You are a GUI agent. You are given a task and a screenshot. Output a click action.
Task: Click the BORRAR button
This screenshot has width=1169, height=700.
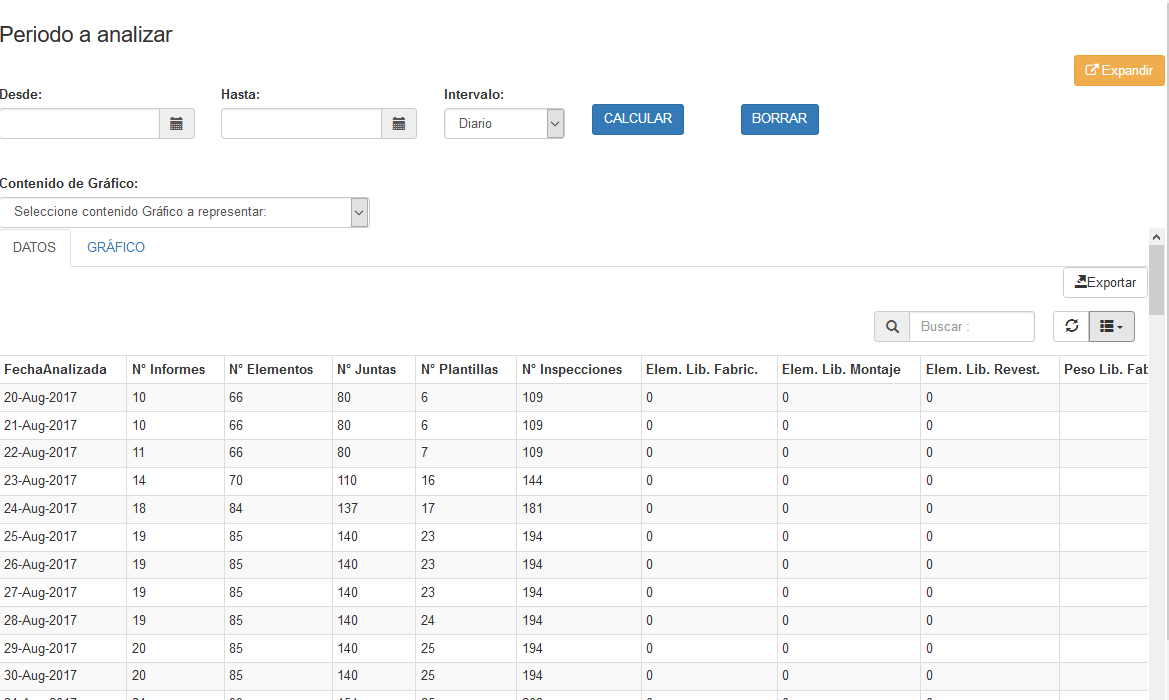(x=779, y=119)
